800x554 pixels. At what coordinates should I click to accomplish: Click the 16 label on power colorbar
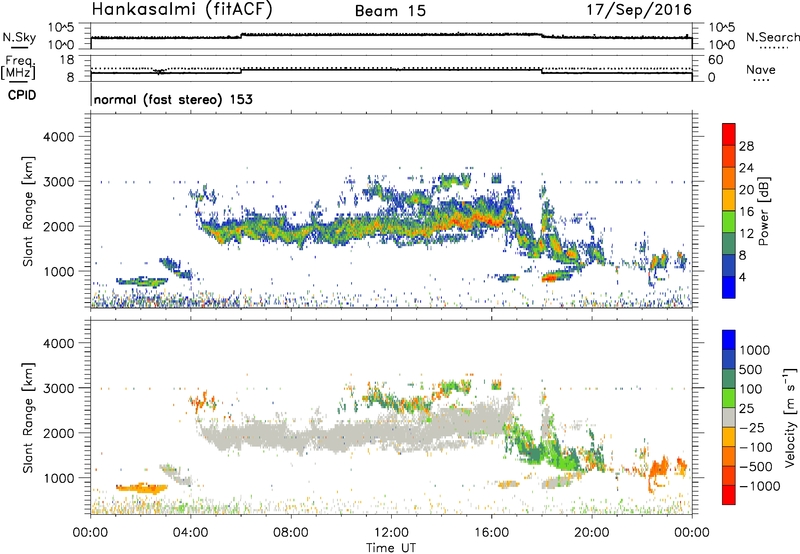click(x=746, y=212)
